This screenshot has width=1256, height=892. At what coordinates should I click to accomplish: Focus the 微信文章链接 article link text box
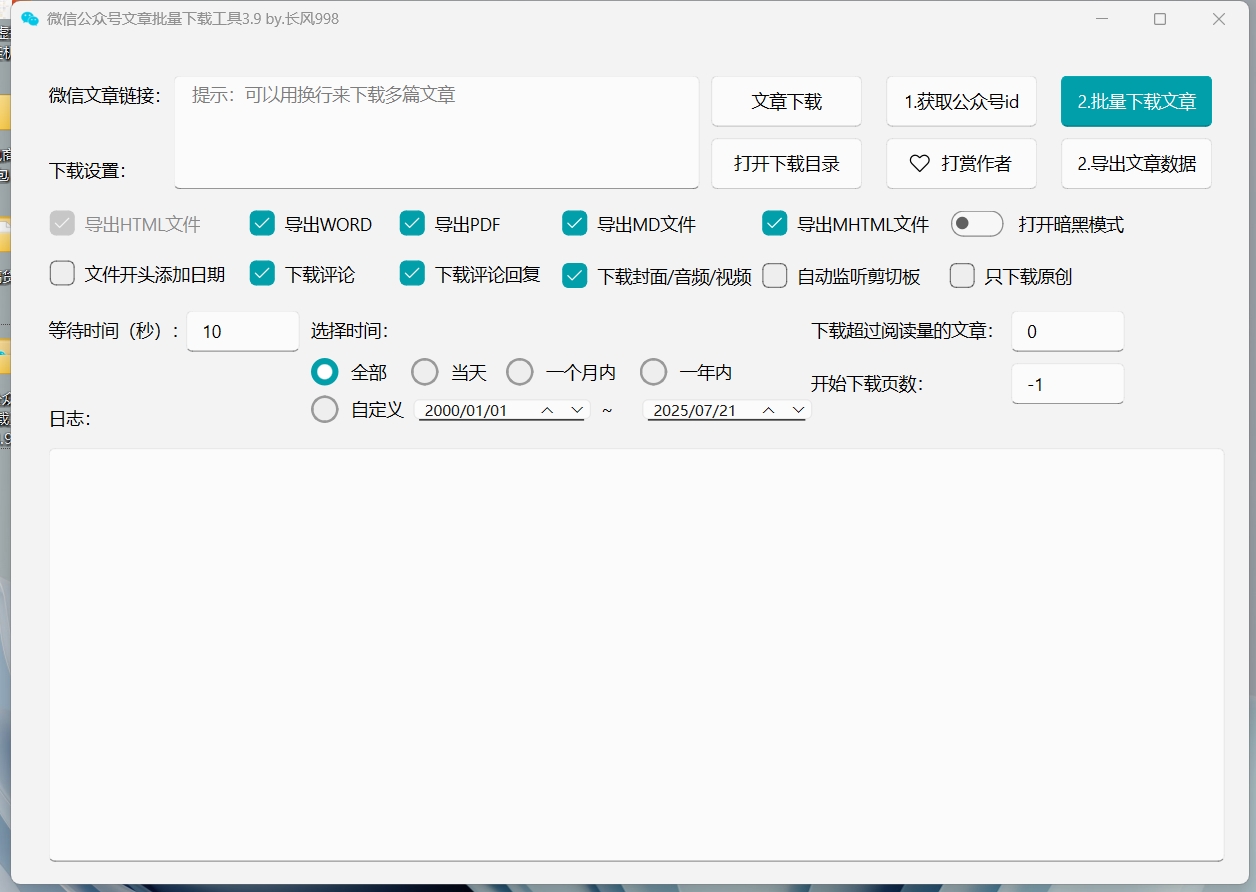436,132
